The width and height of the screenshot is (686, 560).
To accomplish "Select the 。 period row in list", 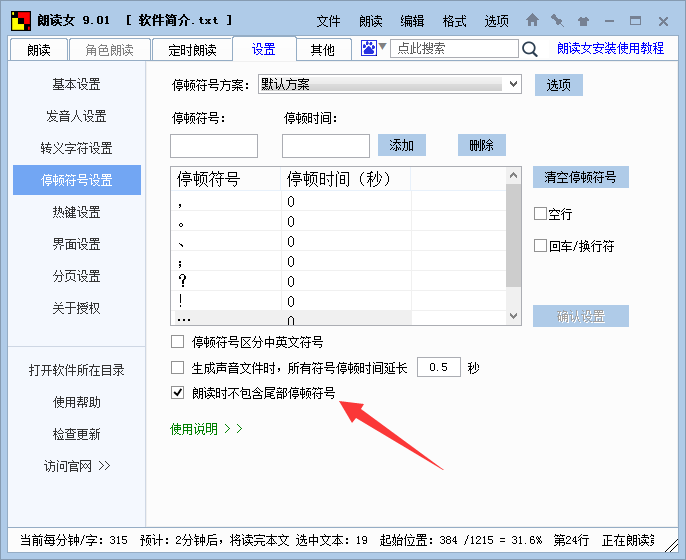I will [339, 222].
